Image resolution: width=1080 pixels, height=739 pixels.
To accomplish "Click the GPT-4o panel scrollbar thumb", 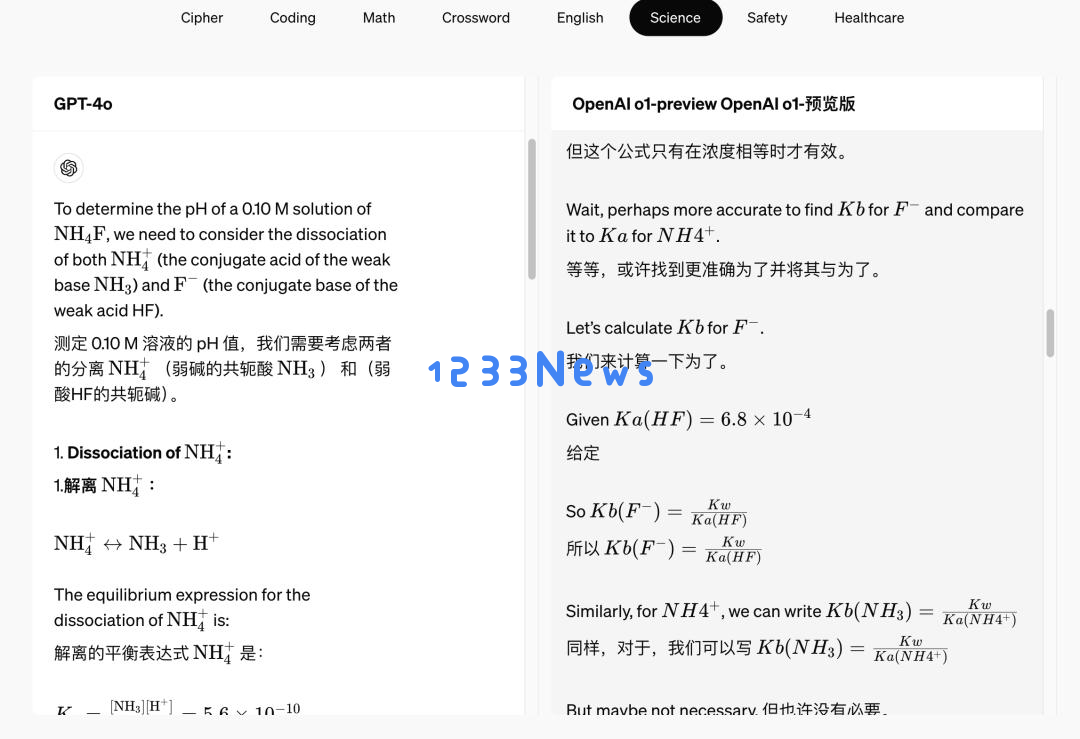I will click(532, 209).
